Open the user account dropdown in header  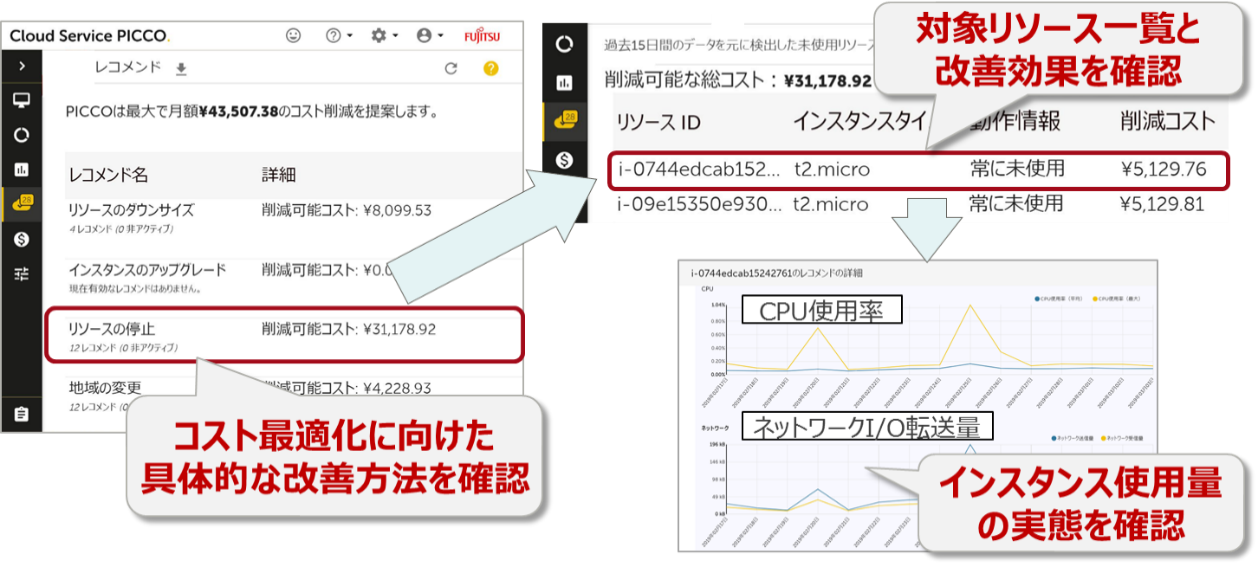(x=429, y=35)
